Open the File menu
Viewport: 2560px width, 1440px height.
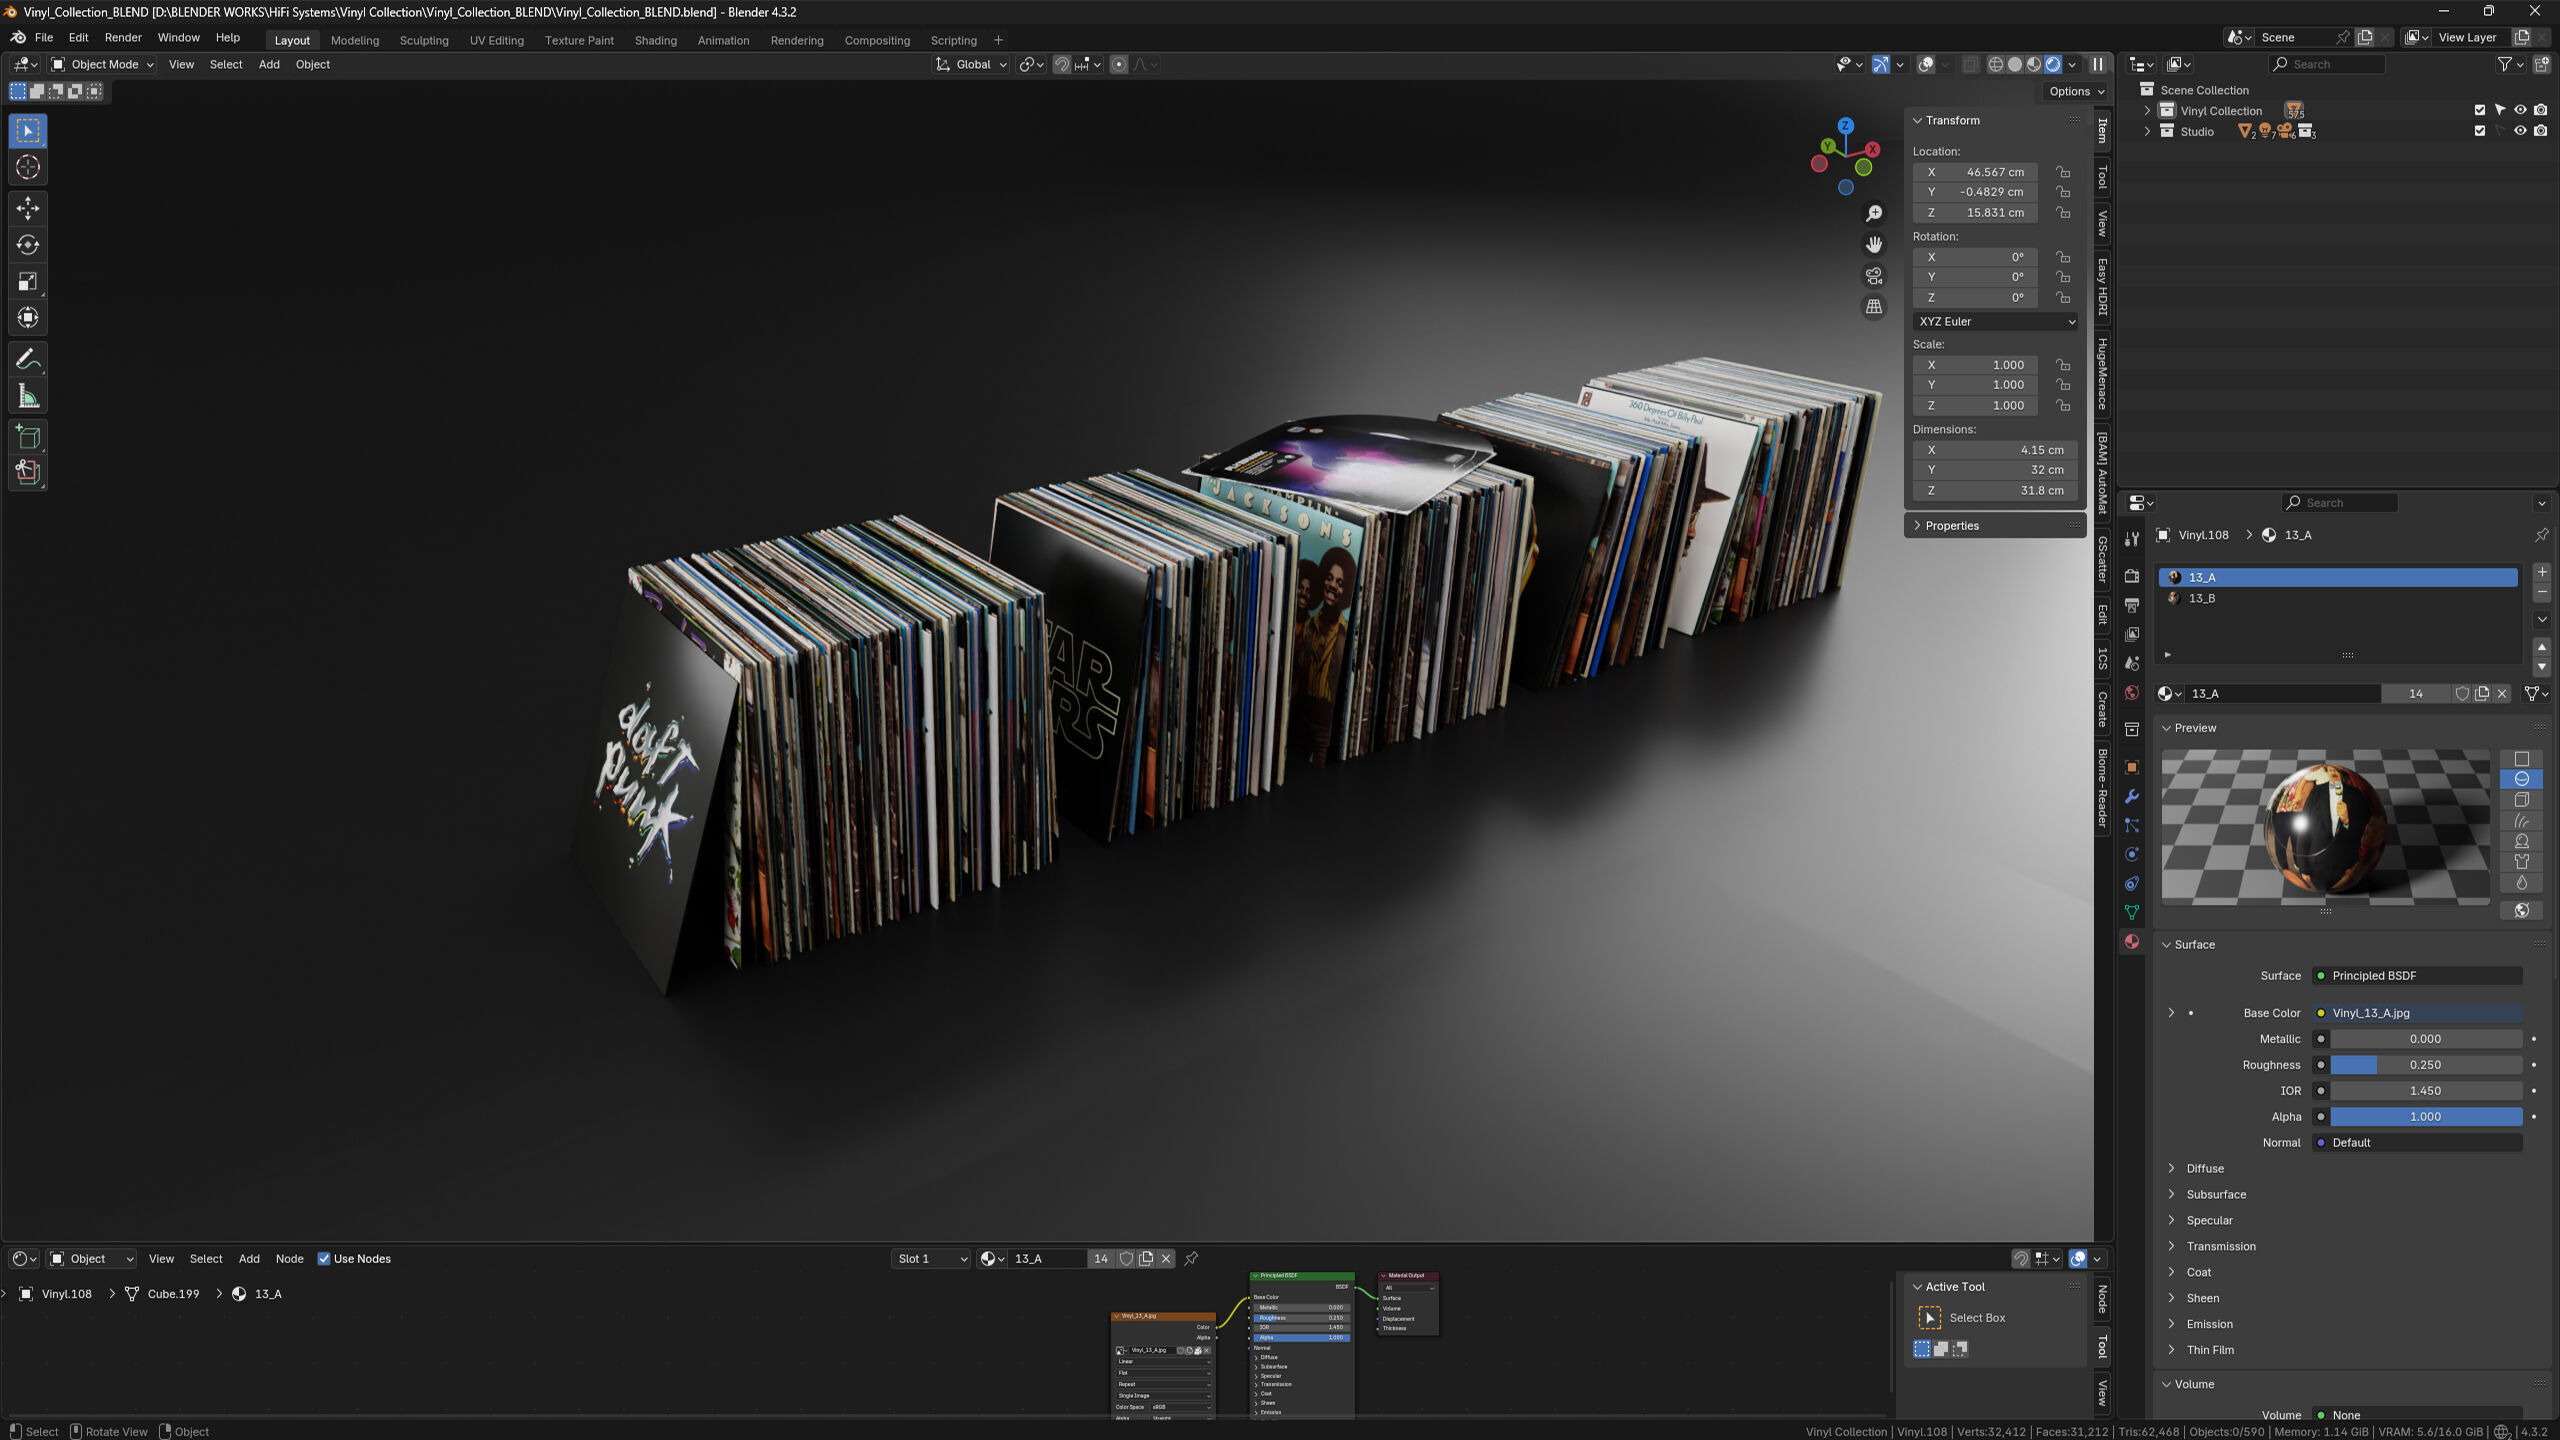[44, 37]
